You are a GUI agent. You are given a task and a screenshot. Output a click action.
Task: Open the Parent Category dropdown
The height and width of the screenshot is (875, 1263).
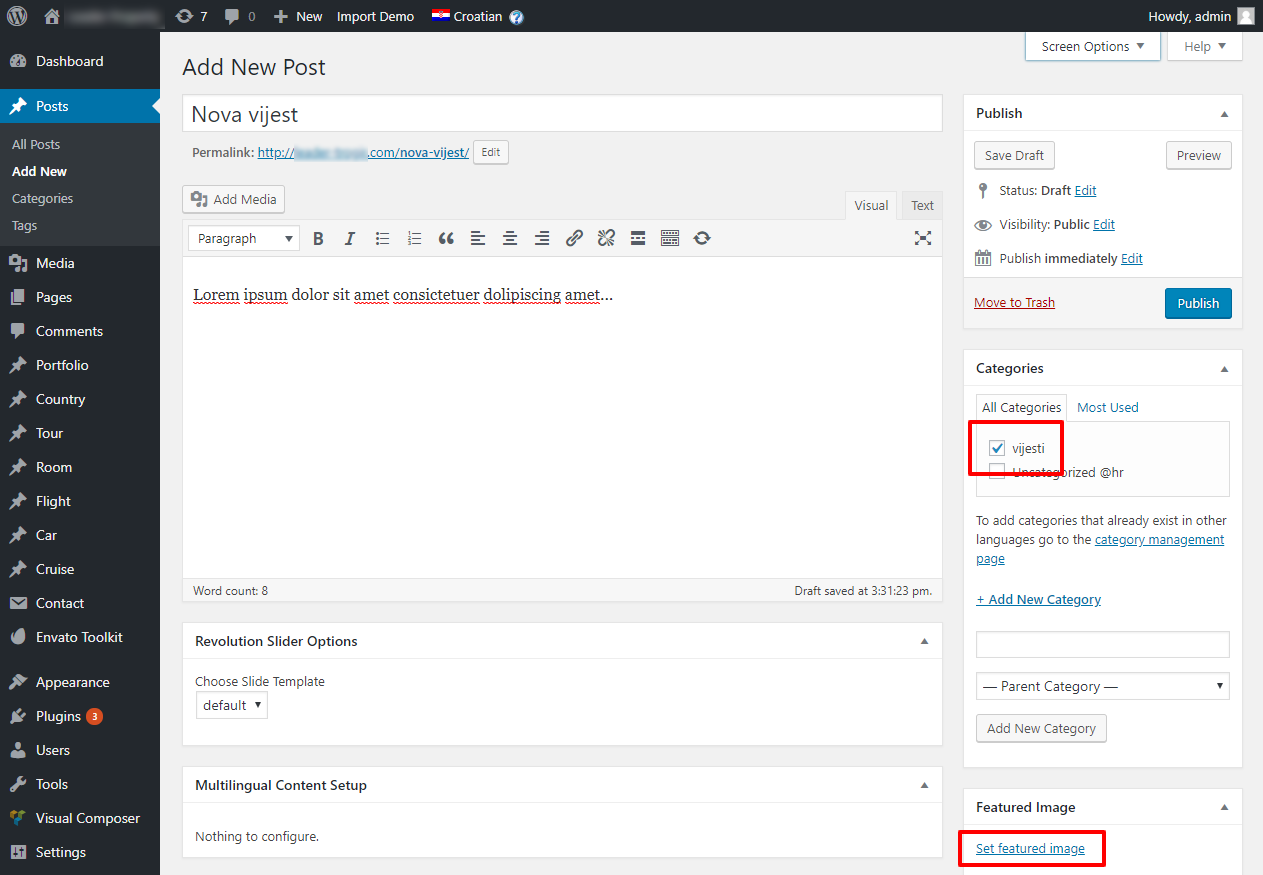pos(1102,686)
